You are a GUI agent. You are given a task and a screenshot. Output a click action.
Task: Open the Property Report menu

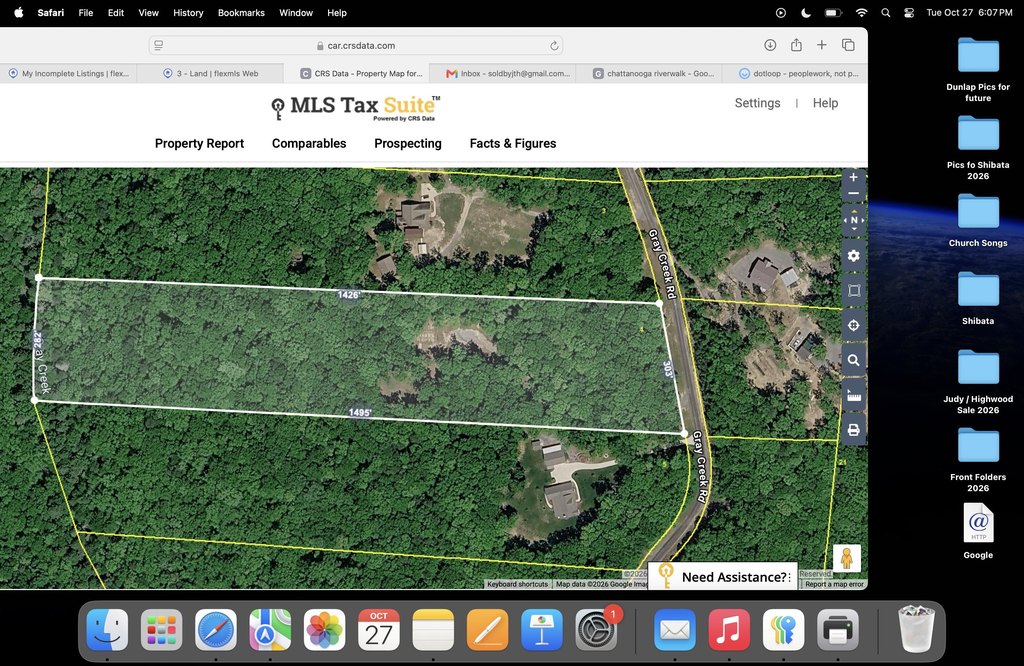(199, 144)
